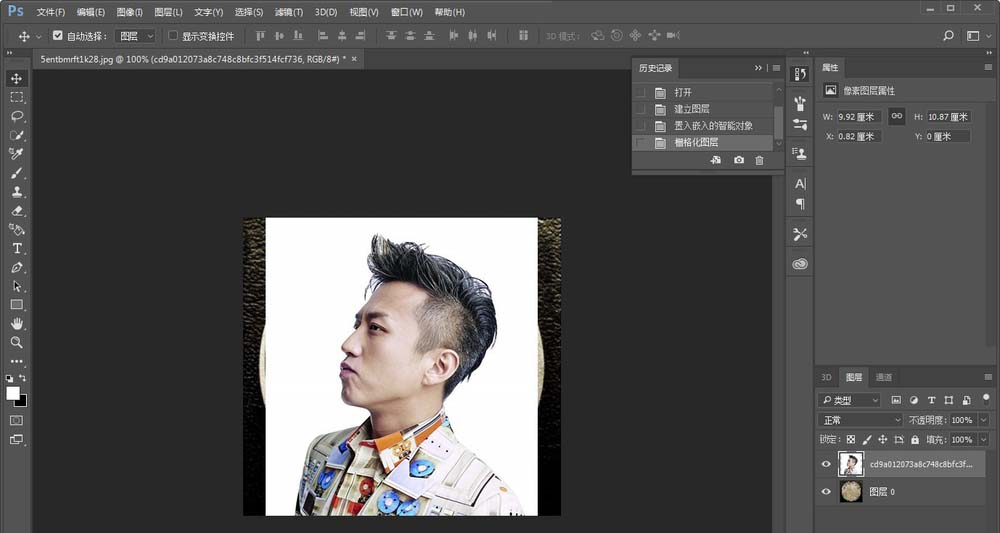Enable the 显示变换控件 checkbox
The width and height of the screenshot is (1000, 533).
coord(173,36)
